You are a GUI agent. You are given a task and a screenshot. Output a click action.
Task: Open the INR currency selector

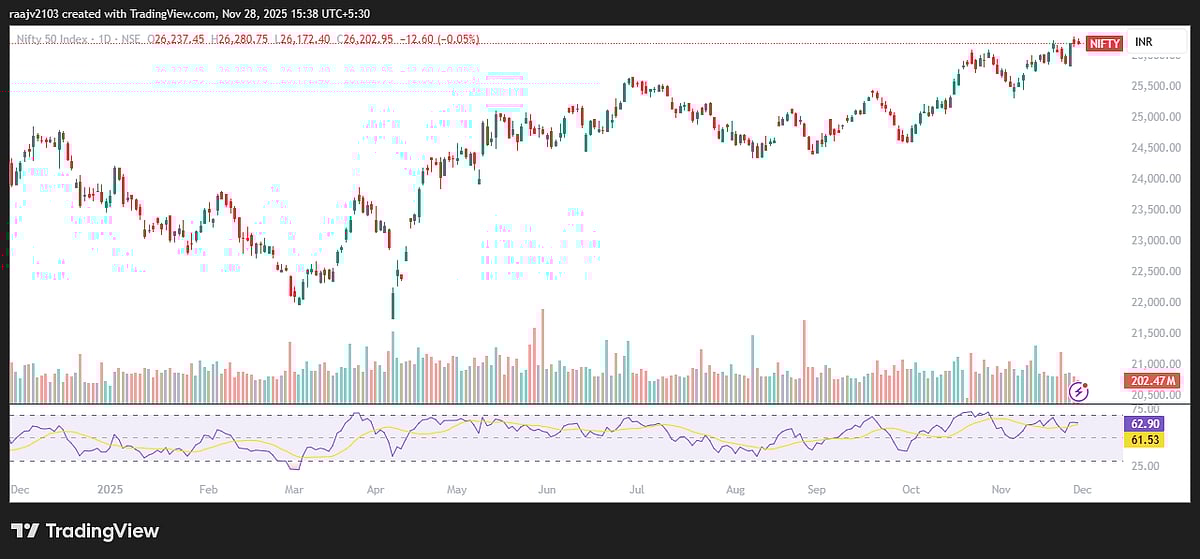(1145, 43)
